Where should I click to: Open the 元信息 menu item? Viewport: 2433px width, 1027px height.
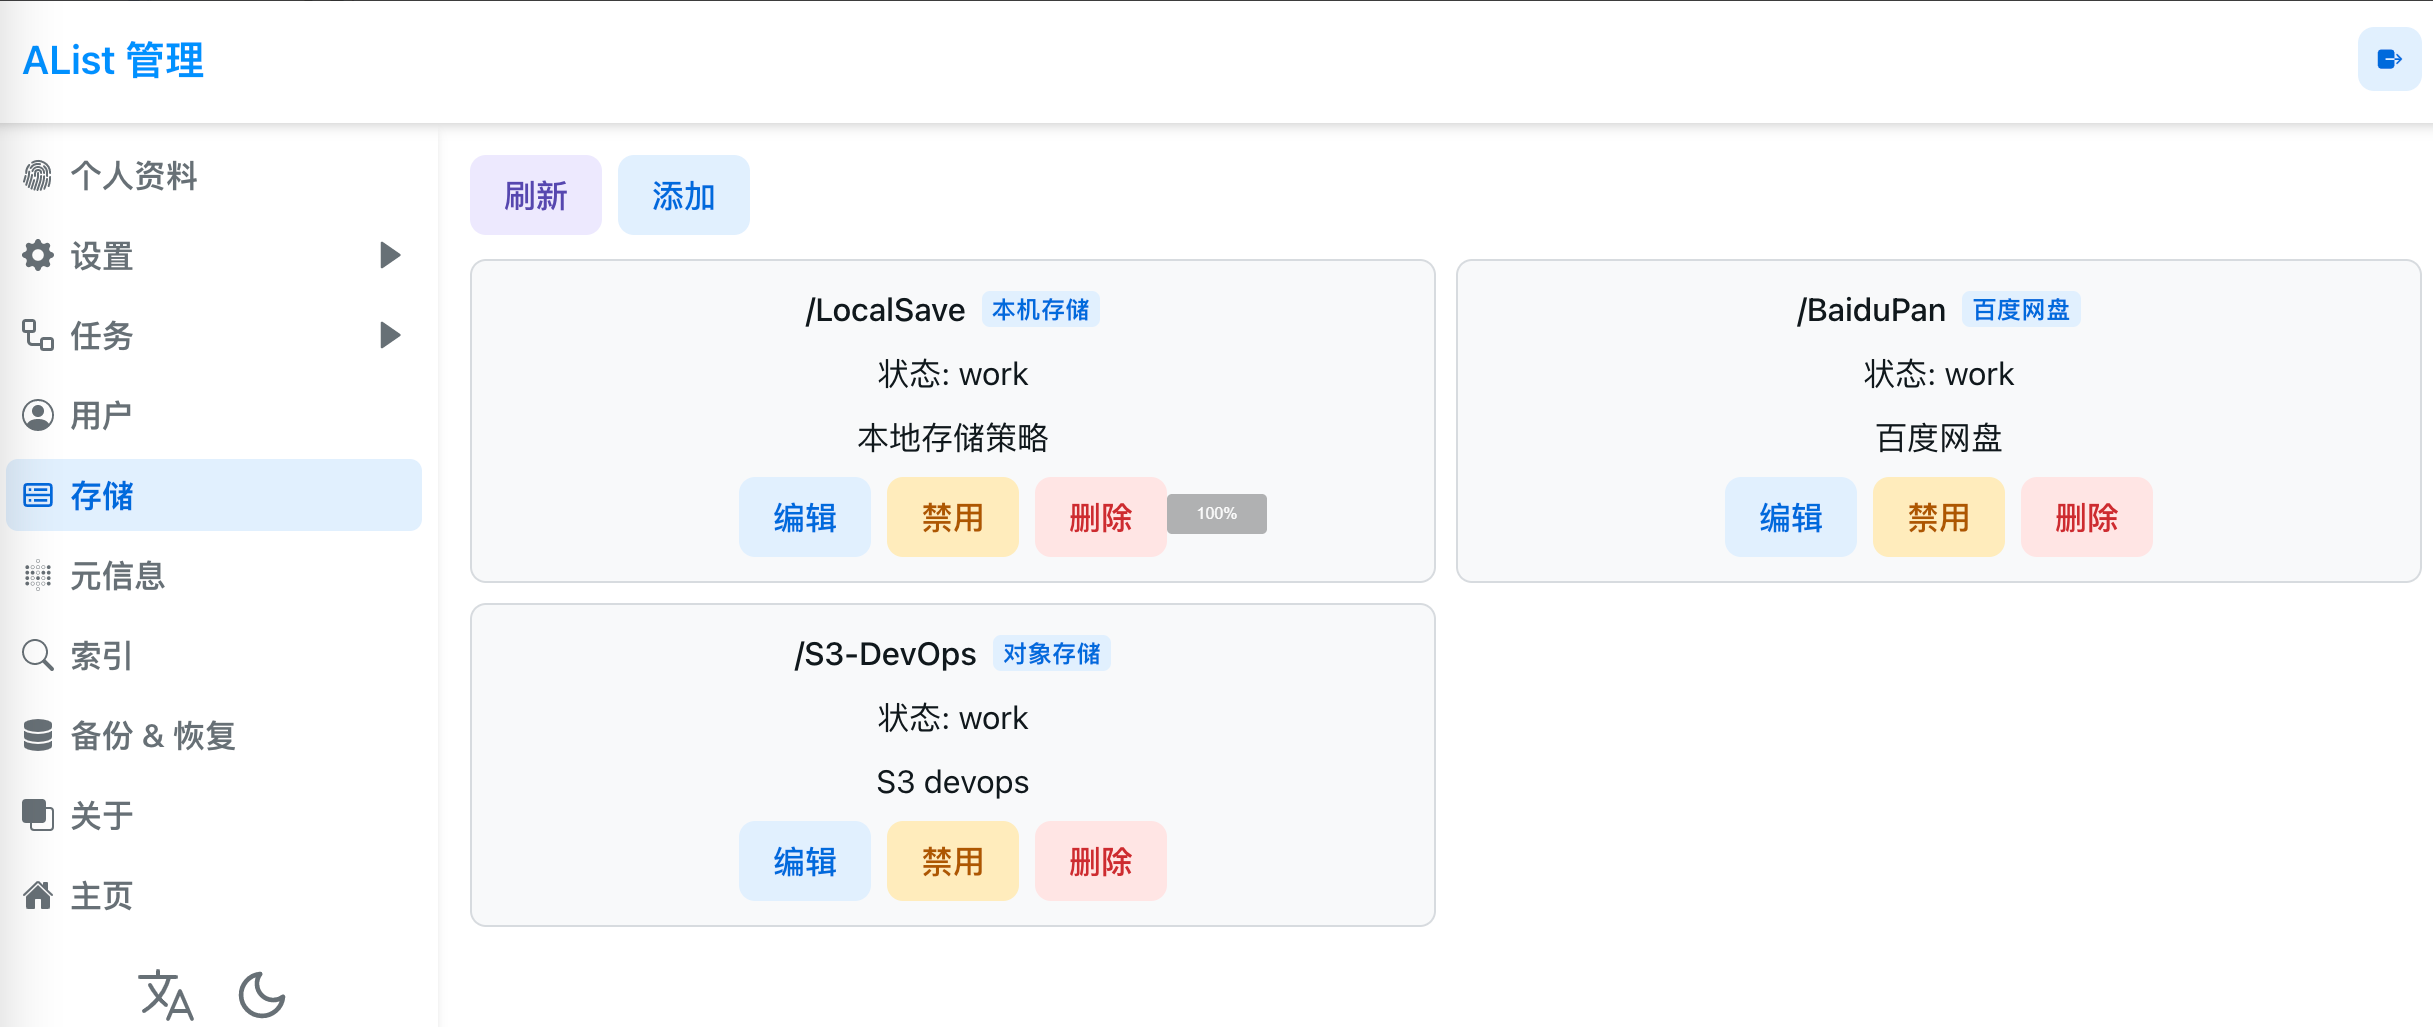(117, 576)
